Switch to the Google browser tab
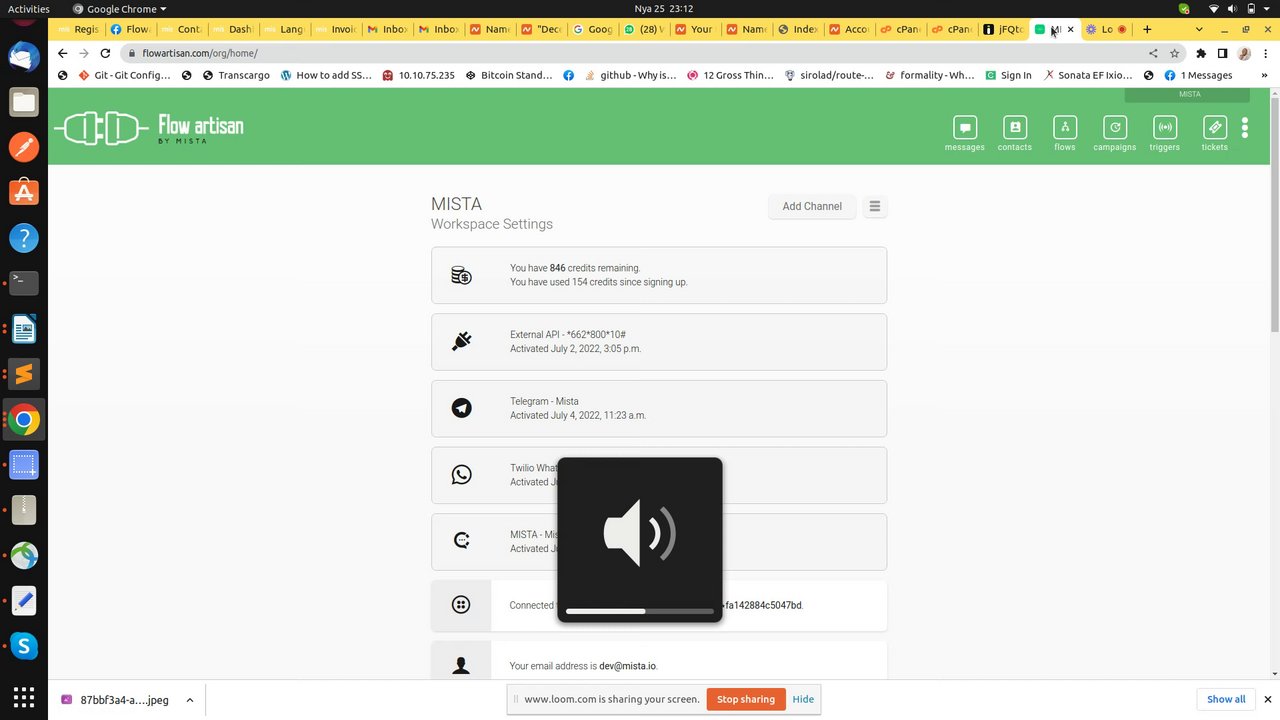 point(593,29)
